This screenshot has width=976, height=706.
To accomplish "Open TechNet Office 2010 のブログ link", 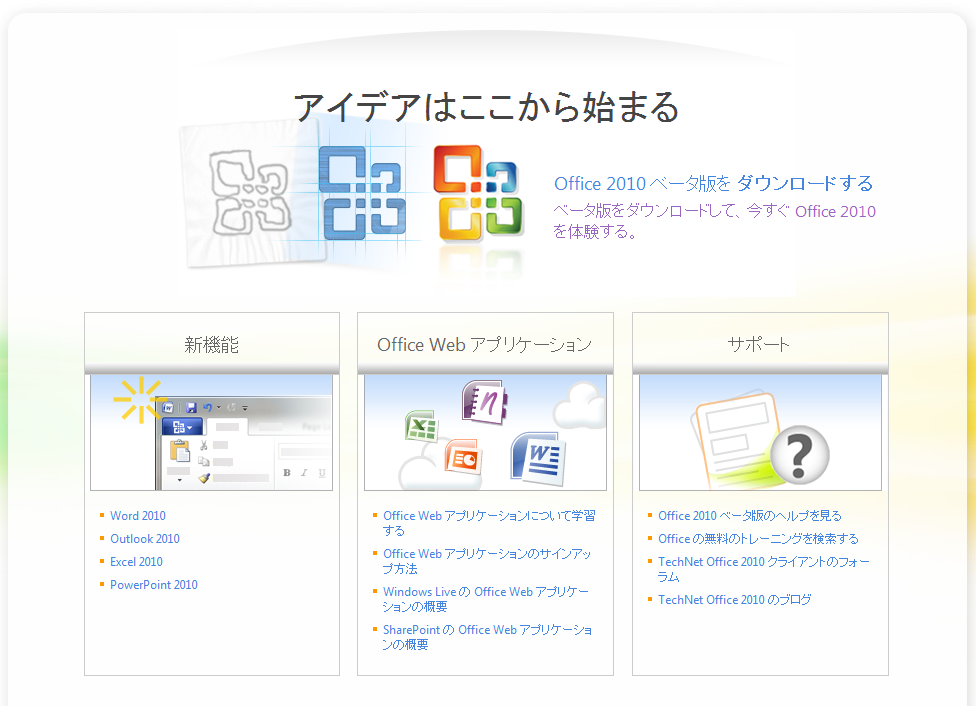I will [734, 600].
